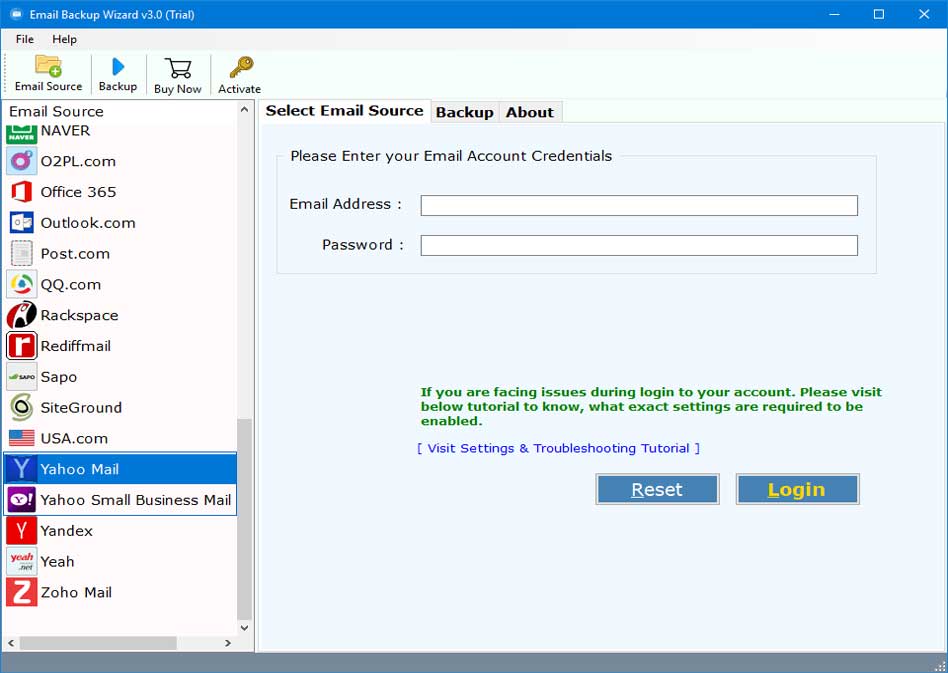Click the Sapo logo icon
This screenshot has width=948, height=673.
coord(21,377)
